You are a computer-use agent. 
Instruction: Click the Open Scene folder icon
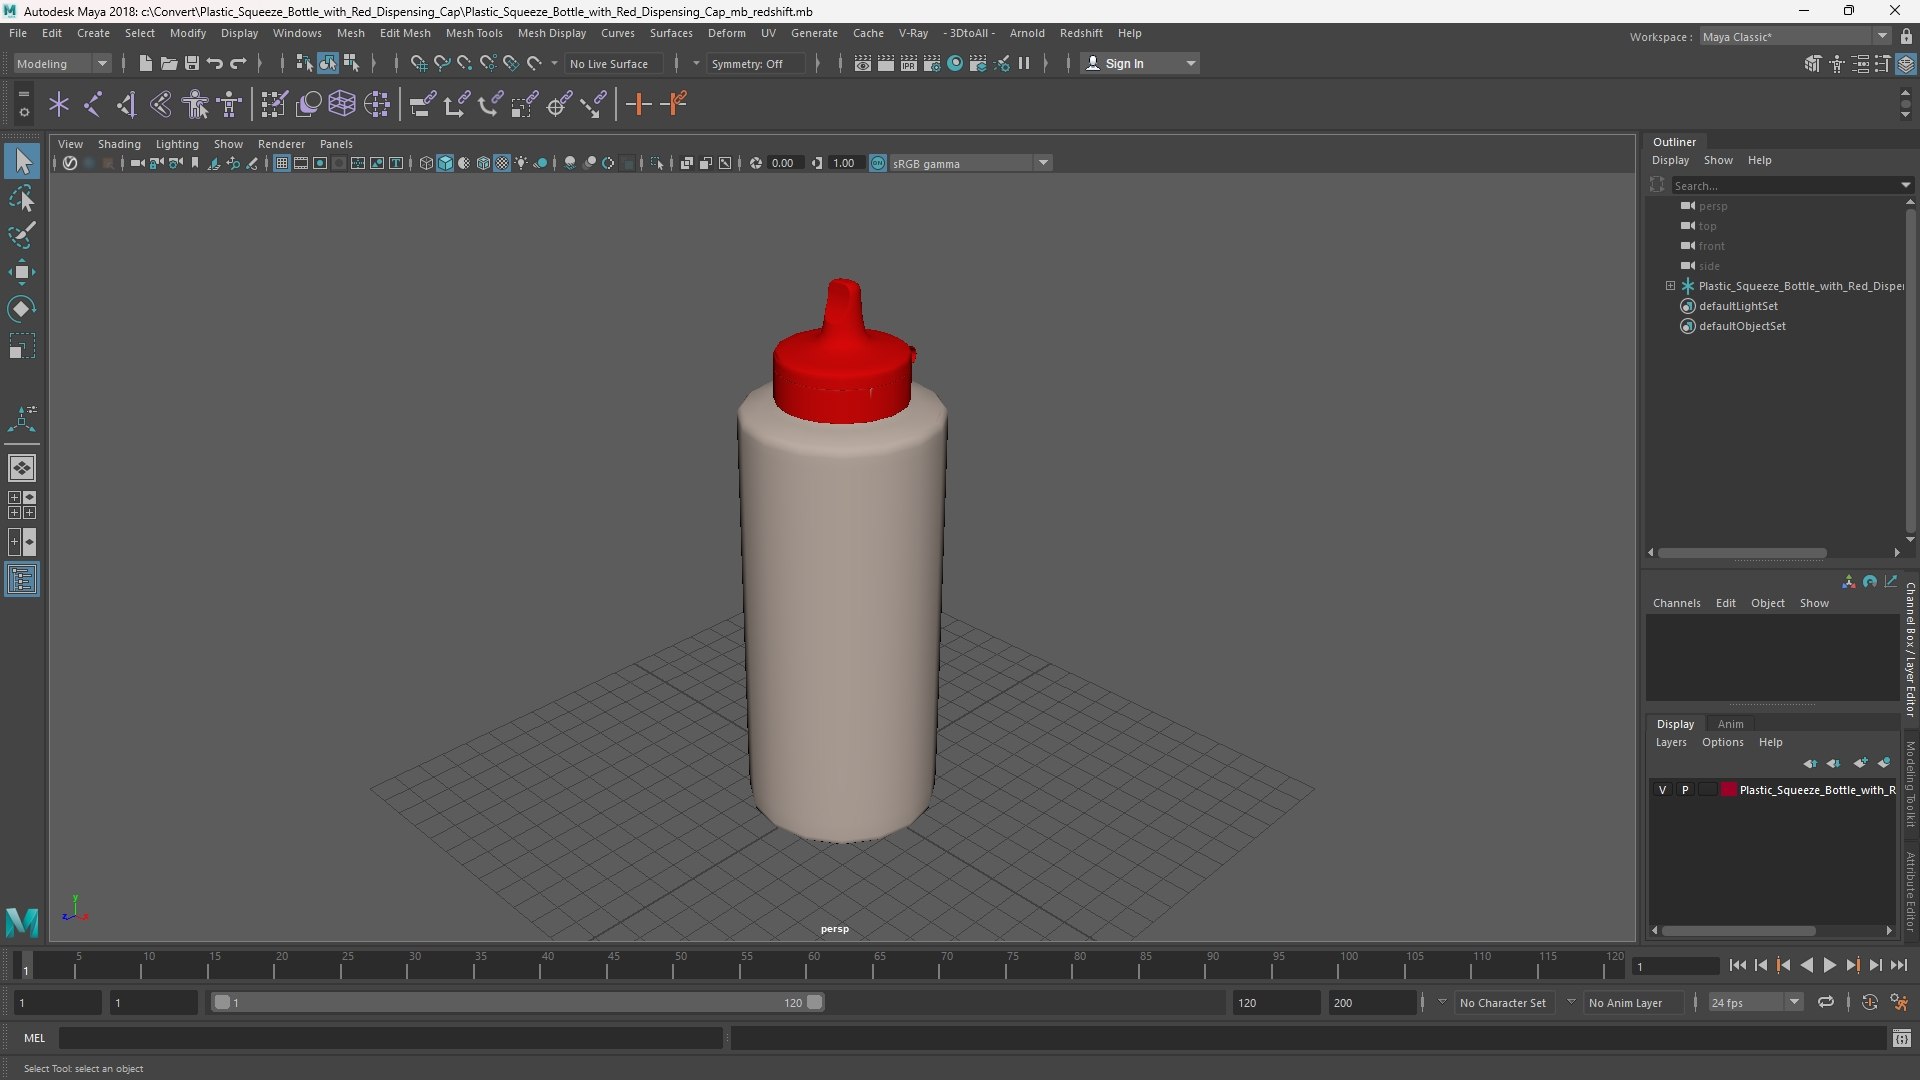(168, 63)
